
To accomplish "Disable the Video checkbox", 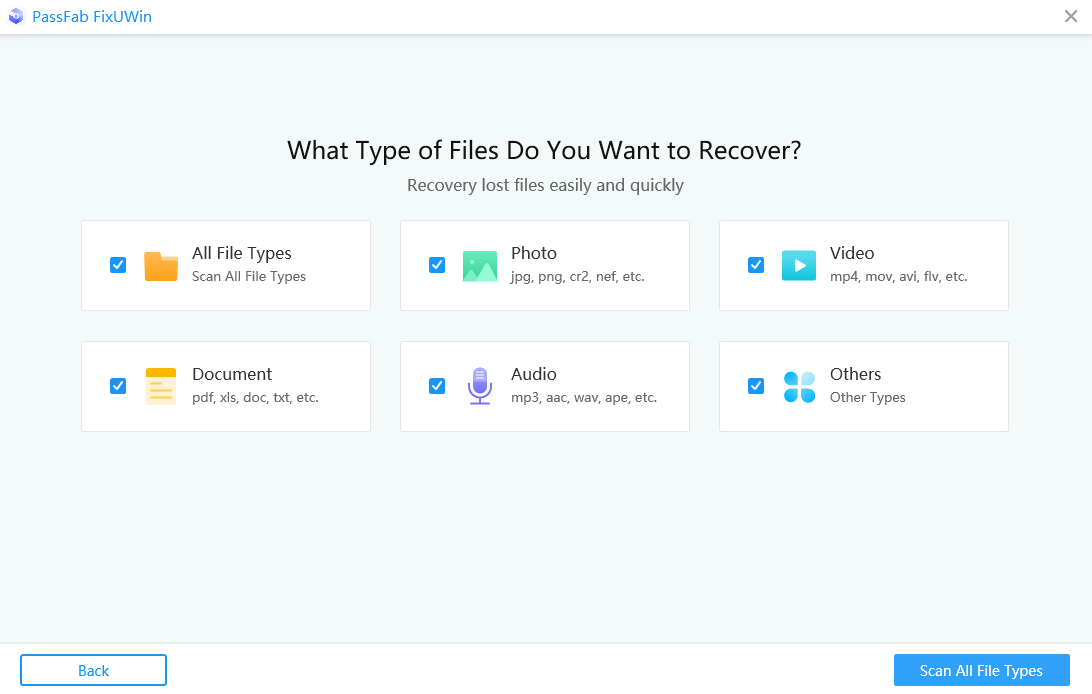I will coord(756,265).
